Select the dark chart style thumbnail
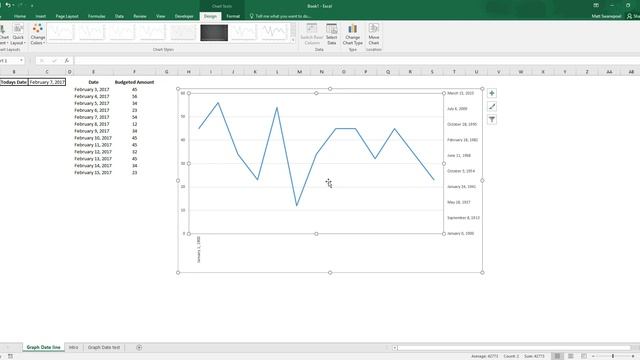Viewport: 640px width, 360px height. [214, 33]
